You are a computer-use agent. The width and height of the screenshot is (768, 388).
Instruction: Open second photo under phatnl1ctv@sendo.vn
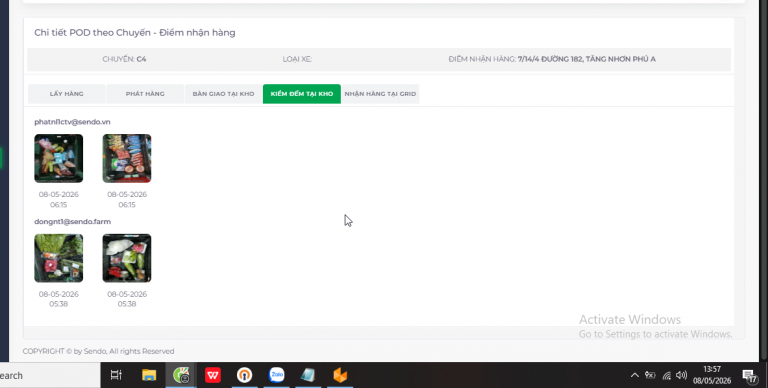(127, 158)
